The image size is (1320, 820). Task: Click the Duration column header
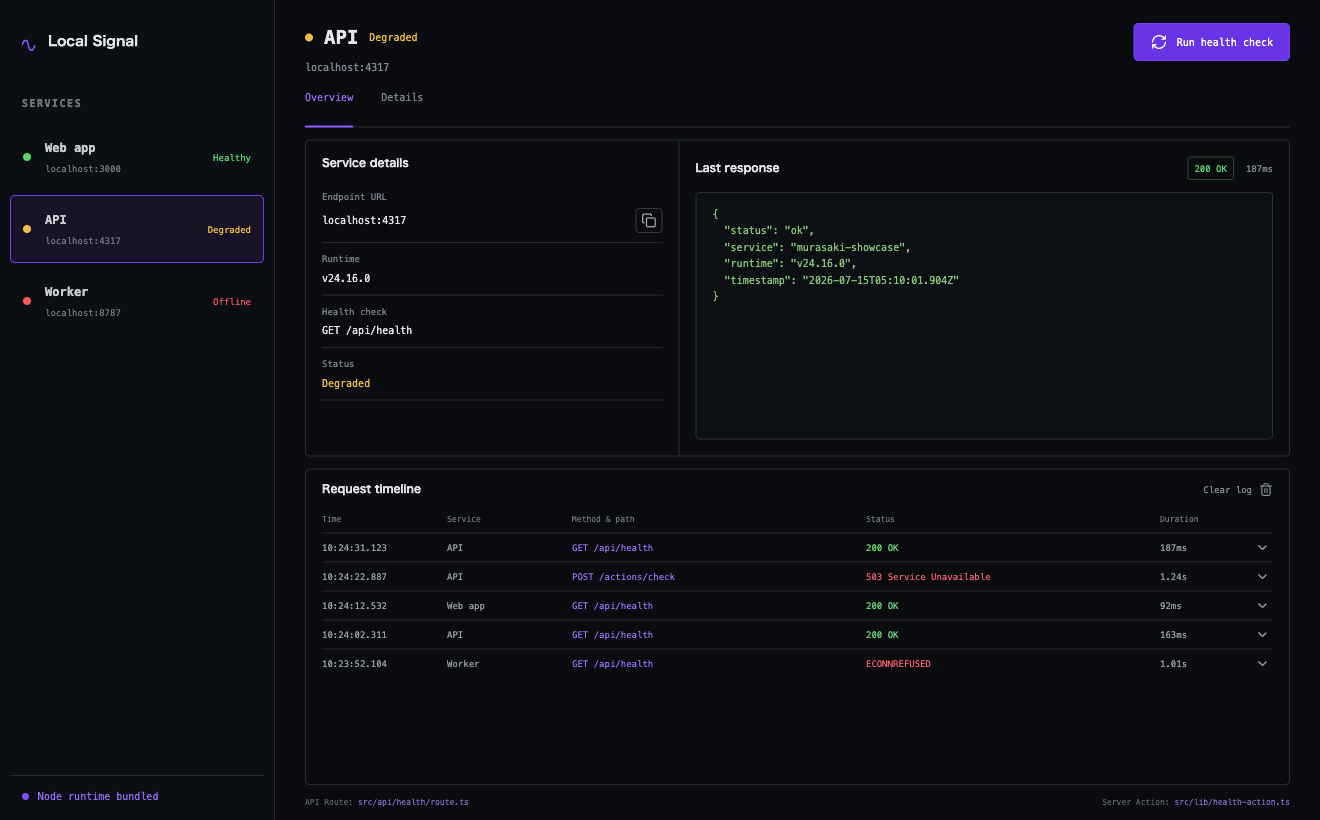click(1179, 519)
